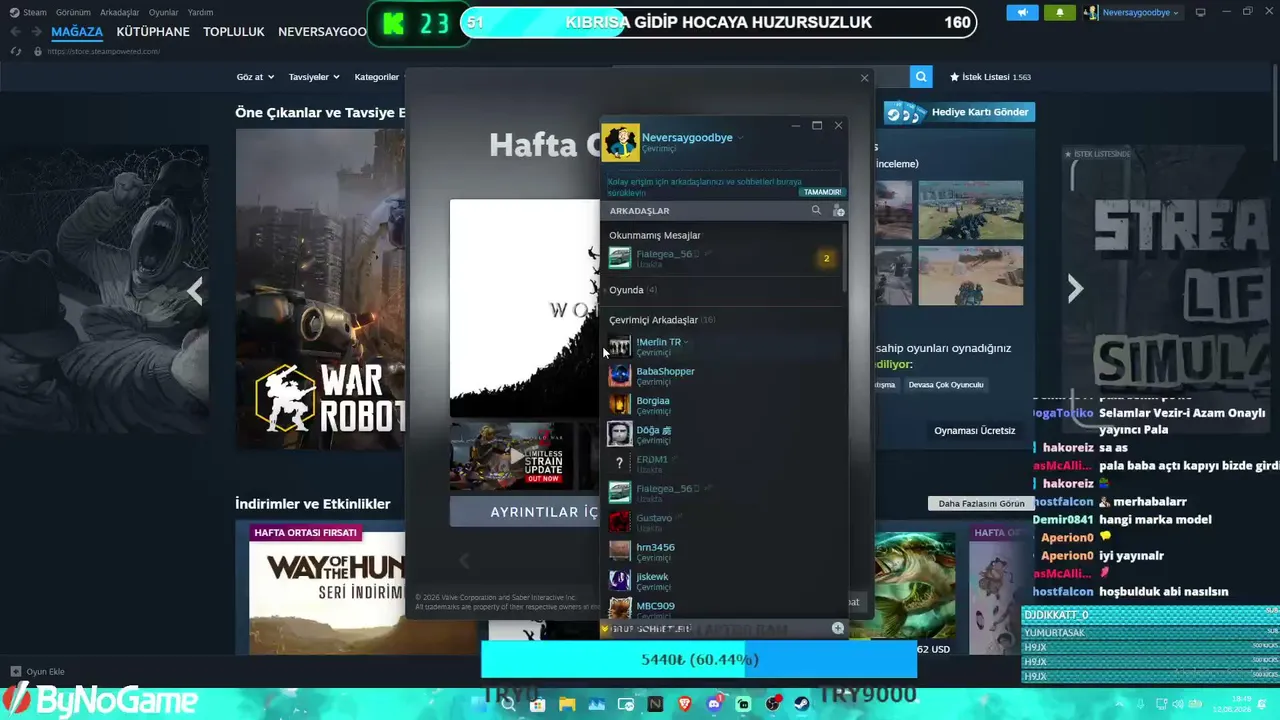Open status dropdown beside Neversaygoodbye in friends window
1280x720 pixels.
(740, 138)
